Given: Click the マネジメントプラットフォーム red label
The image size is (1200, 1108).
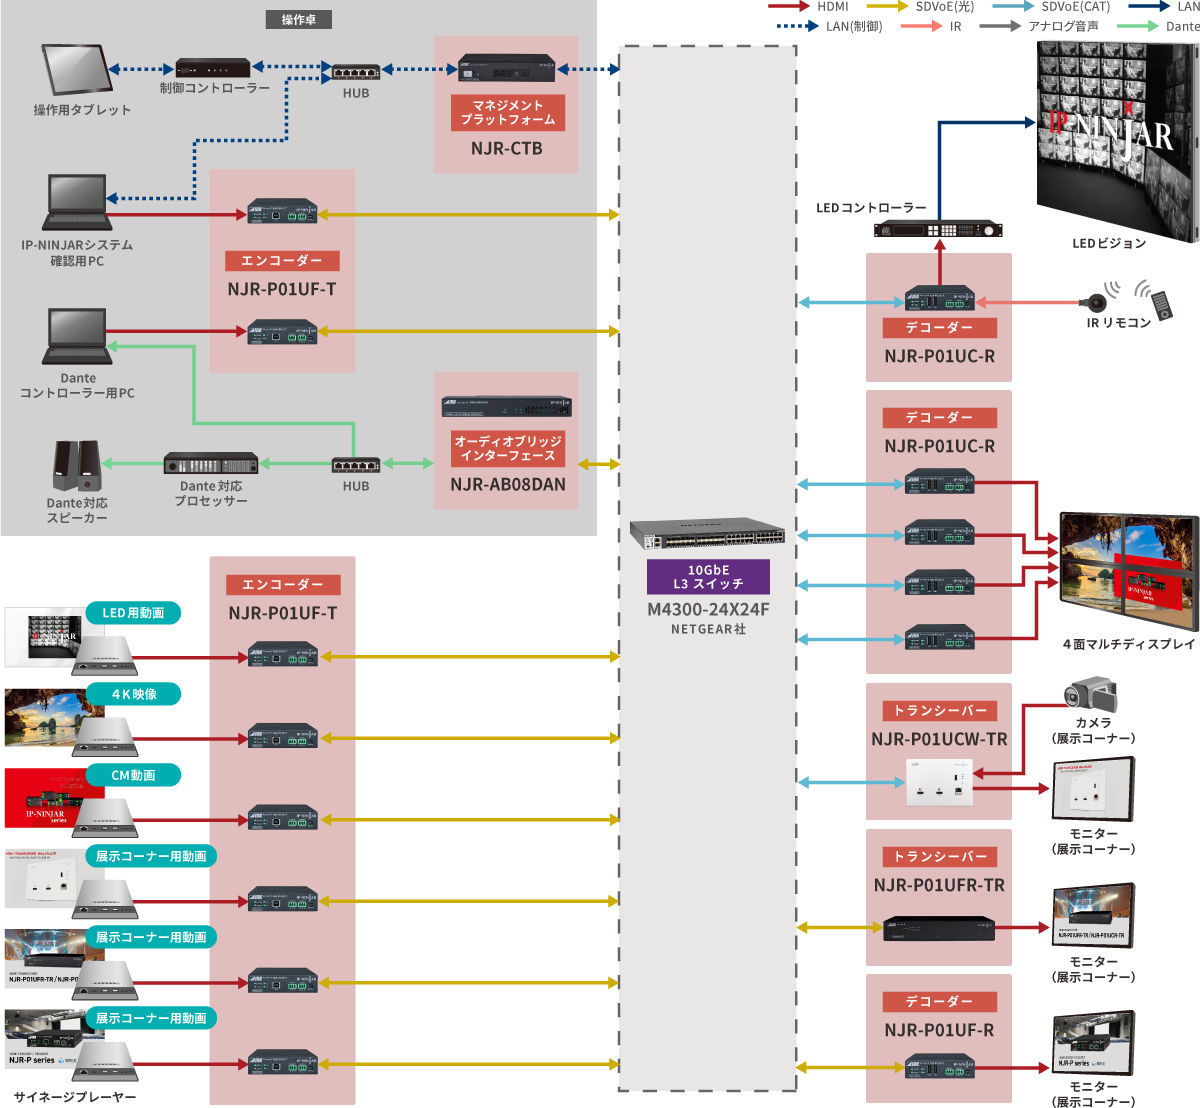Looking at the screenshot, I should [x=507, y=113].
